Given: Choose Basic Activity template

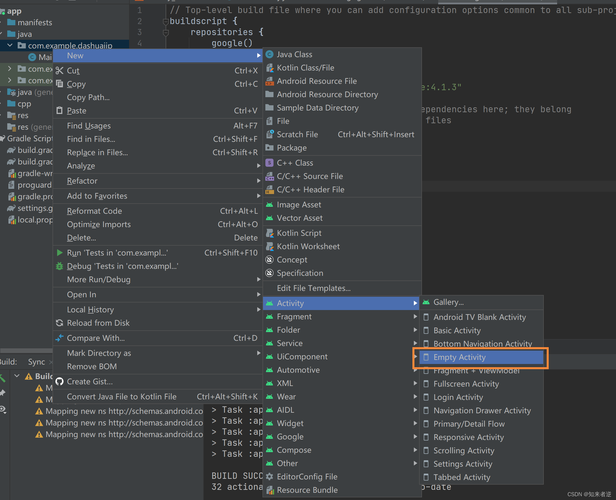Looking at the screenshot, I should [456, 330].
